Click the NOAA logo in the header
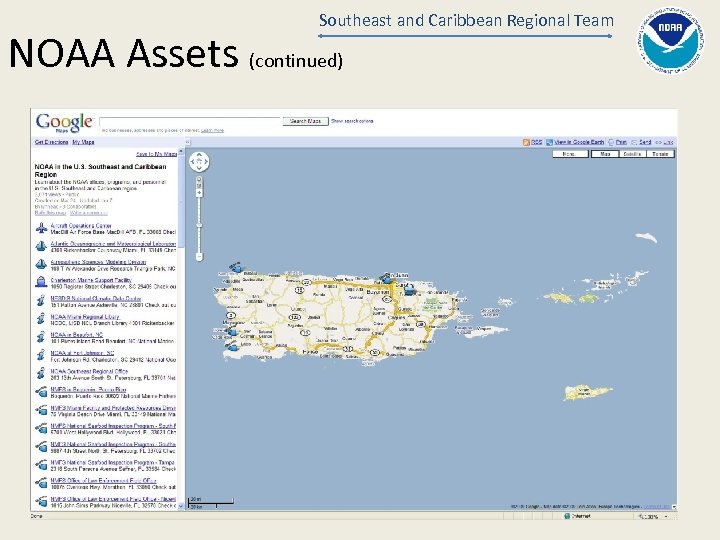 pos(670,40)
